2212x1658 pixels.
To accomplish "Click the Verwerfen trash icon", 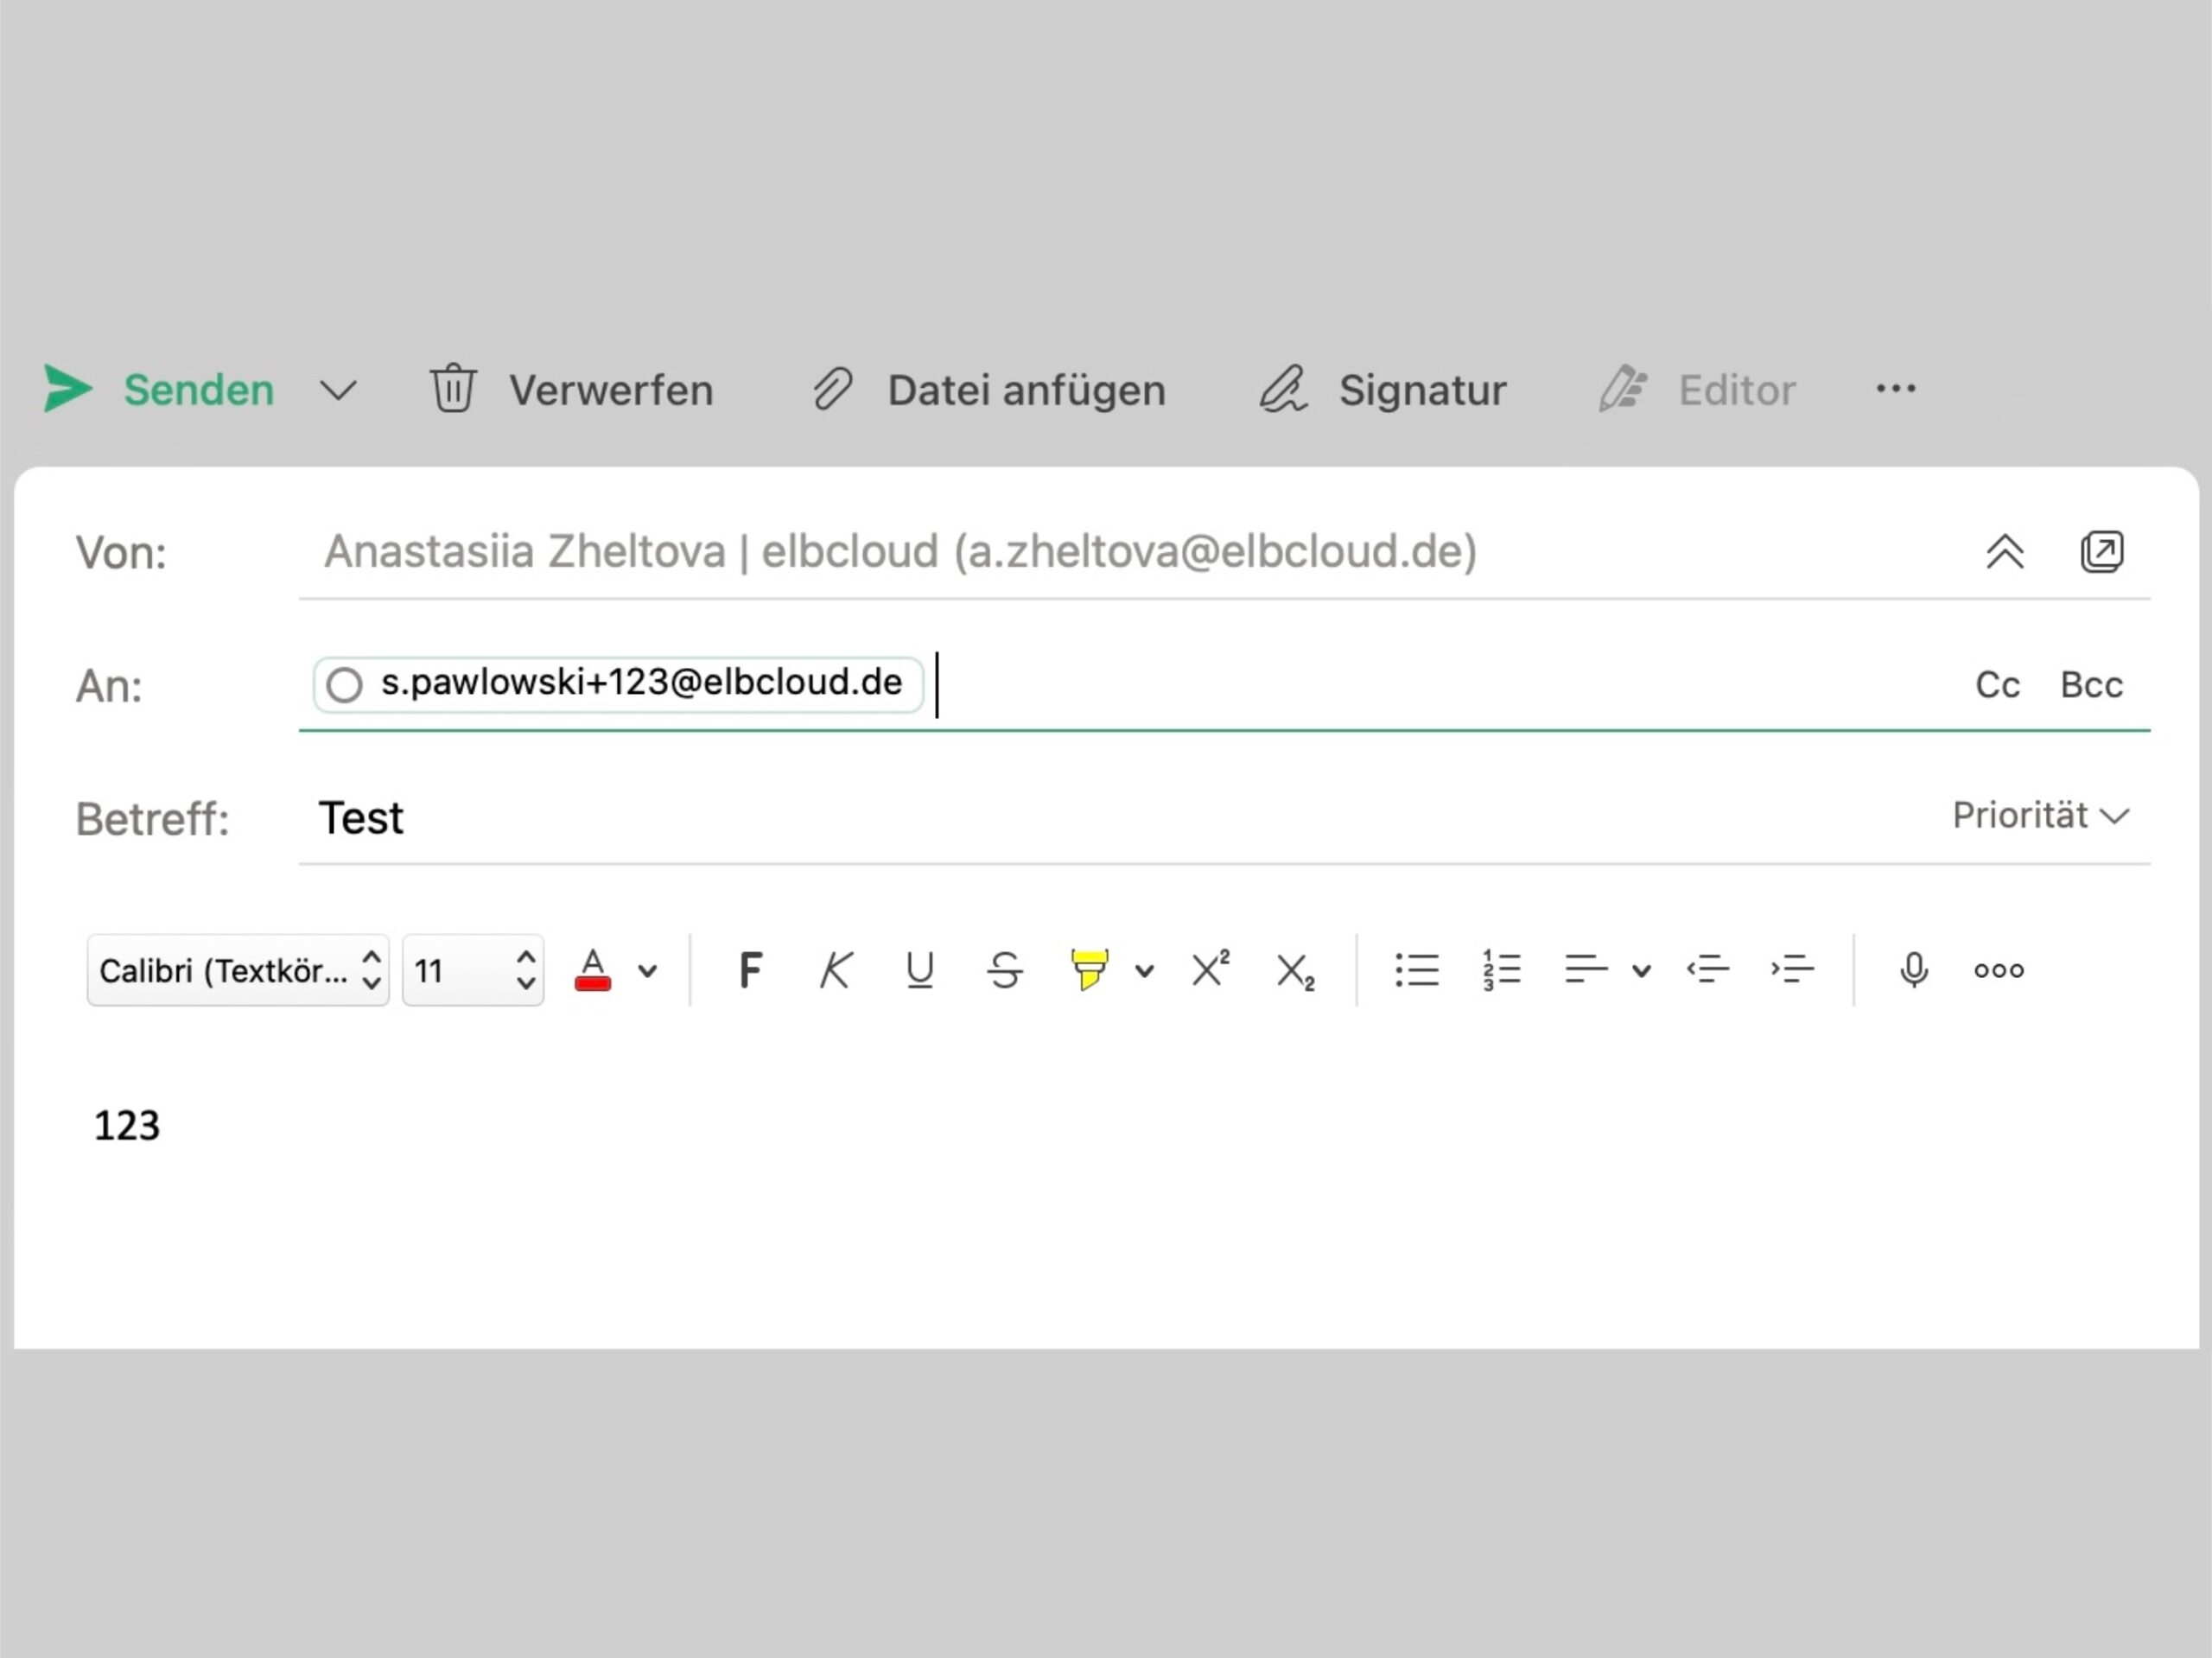I will coord(453,389).
